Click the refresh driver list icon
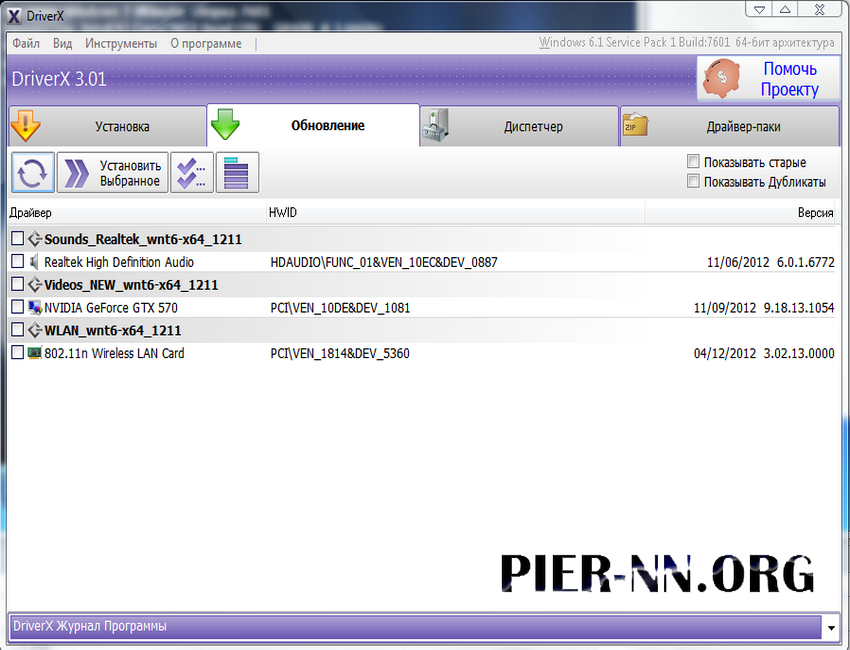This screenshot has width=850, height=650. click(x=33, y=173)
